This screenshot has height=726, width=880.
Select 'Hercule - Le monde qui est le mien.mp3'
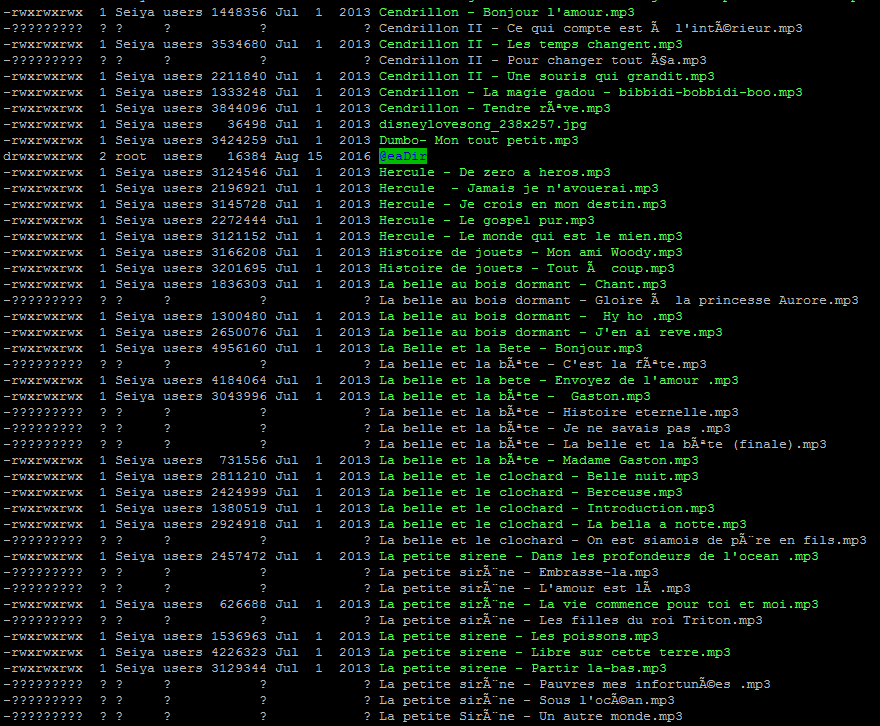point(531,236)
